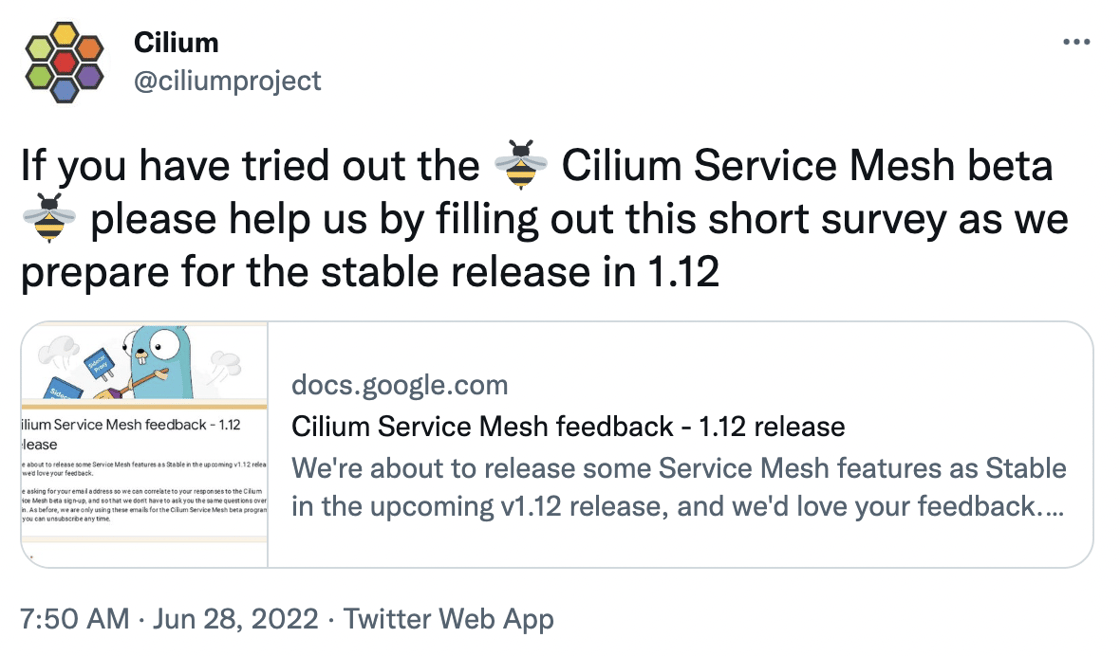Viewport: 1120px width, 656px height.
Task: Open the tweet's three-dot more menu
Action: (x=1075, y=43)
